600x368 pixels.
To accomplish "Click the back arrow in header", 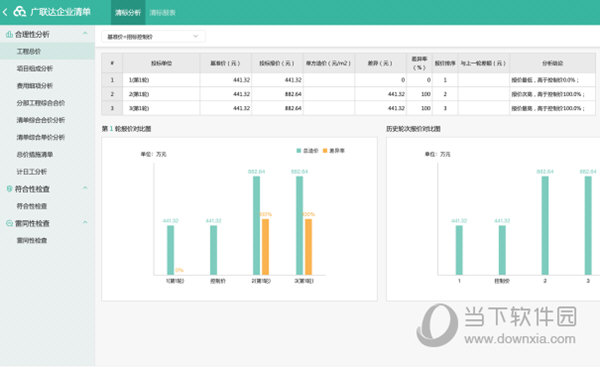I will click(x=5, y=12).
